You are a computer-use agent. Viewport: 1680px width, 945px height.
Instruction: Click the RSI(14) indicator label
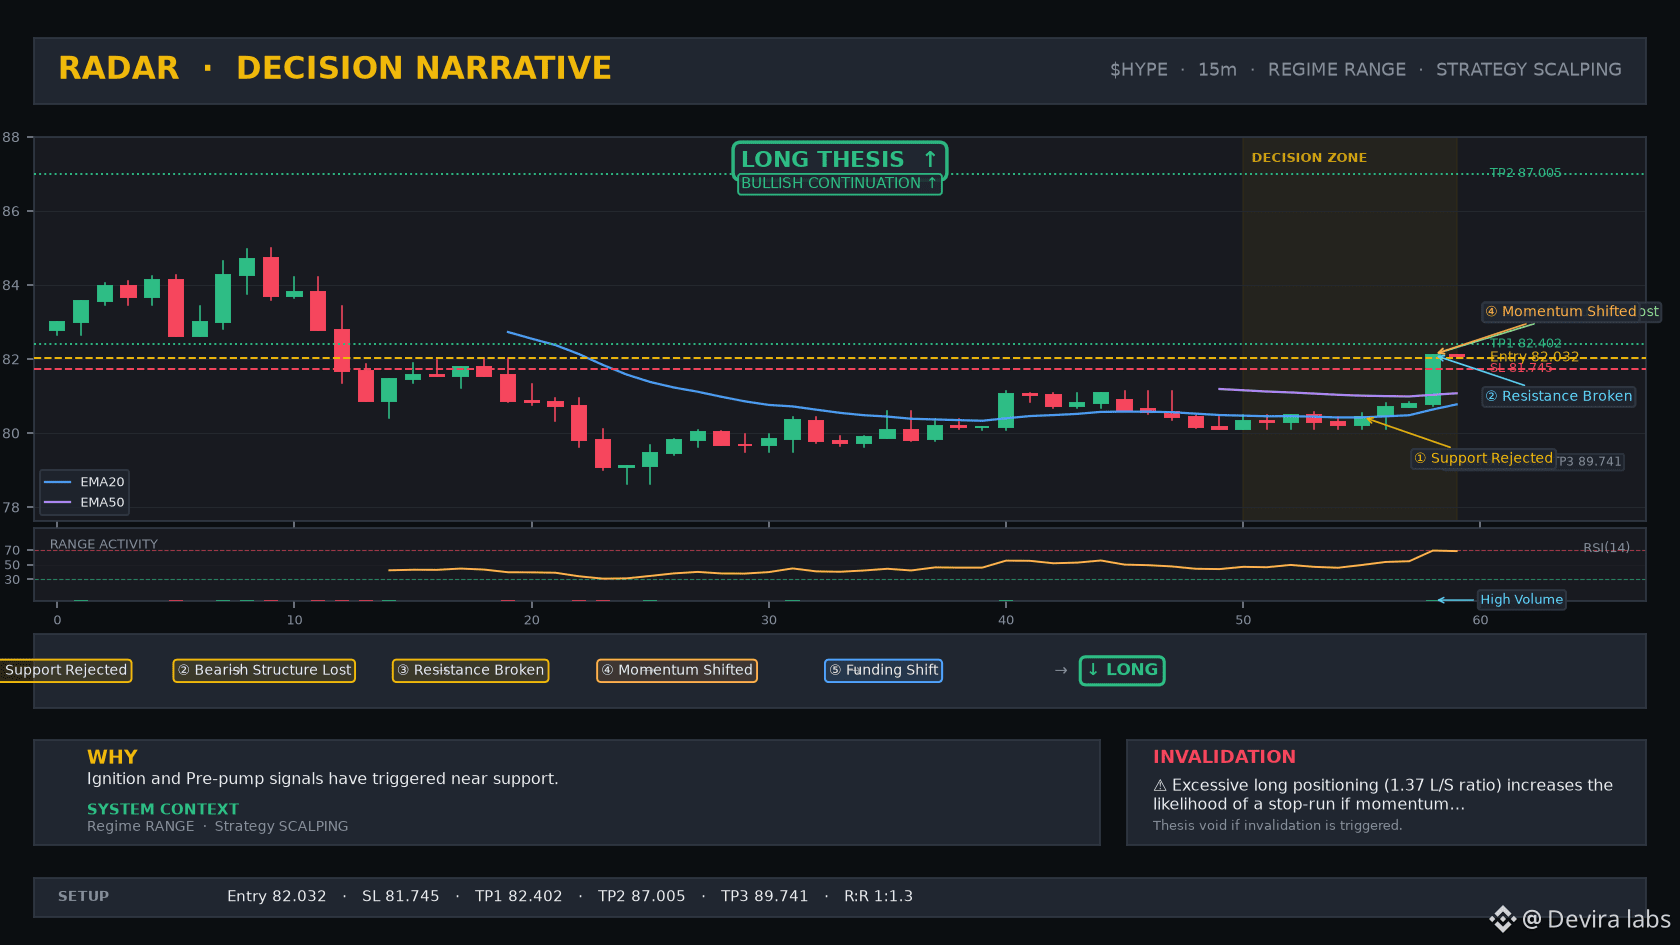(1606, 548)
